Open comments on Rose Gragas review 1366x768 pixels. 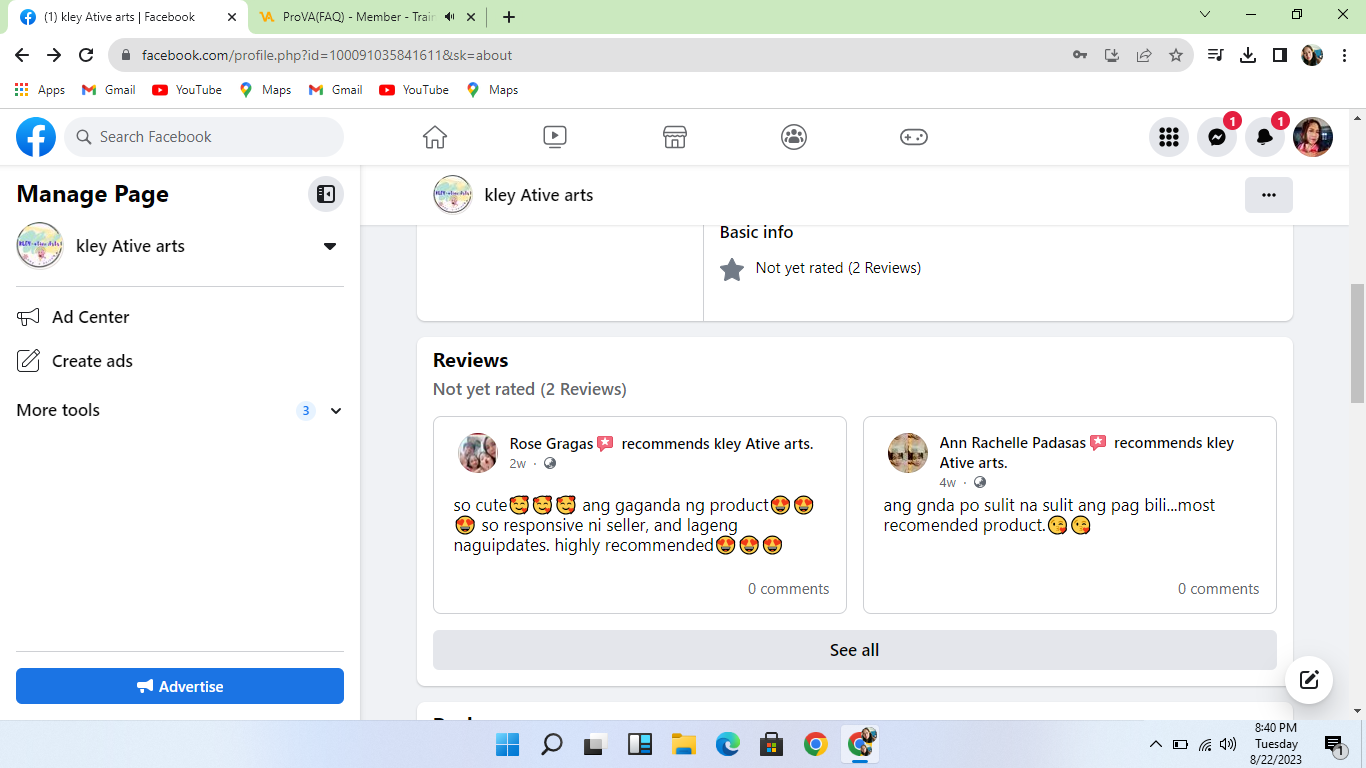pos(789,589)
